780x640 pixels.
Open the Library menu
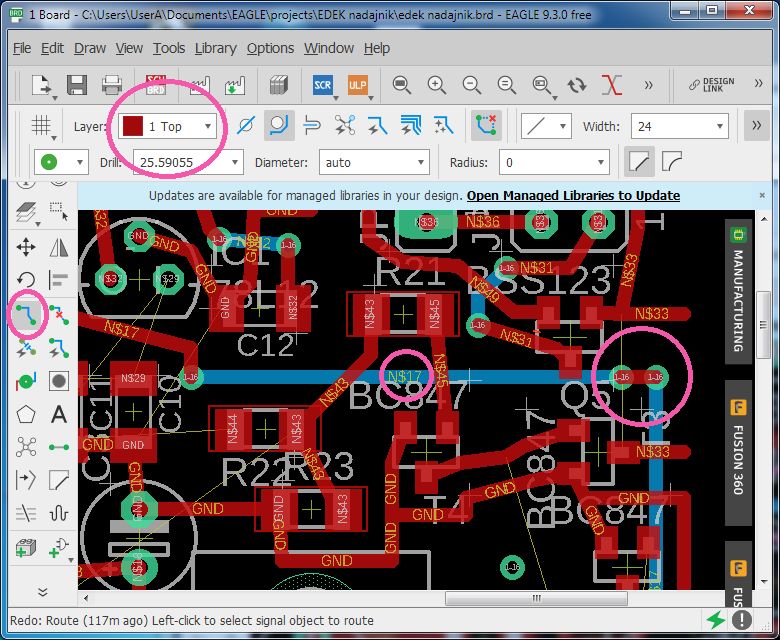[215, 48]
